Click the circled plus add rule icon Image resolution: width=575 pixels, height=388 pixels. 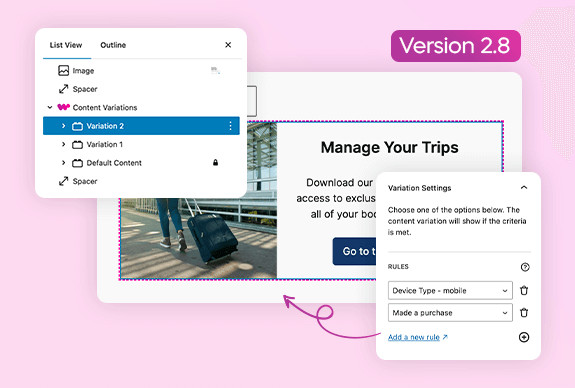click(524, 337)
